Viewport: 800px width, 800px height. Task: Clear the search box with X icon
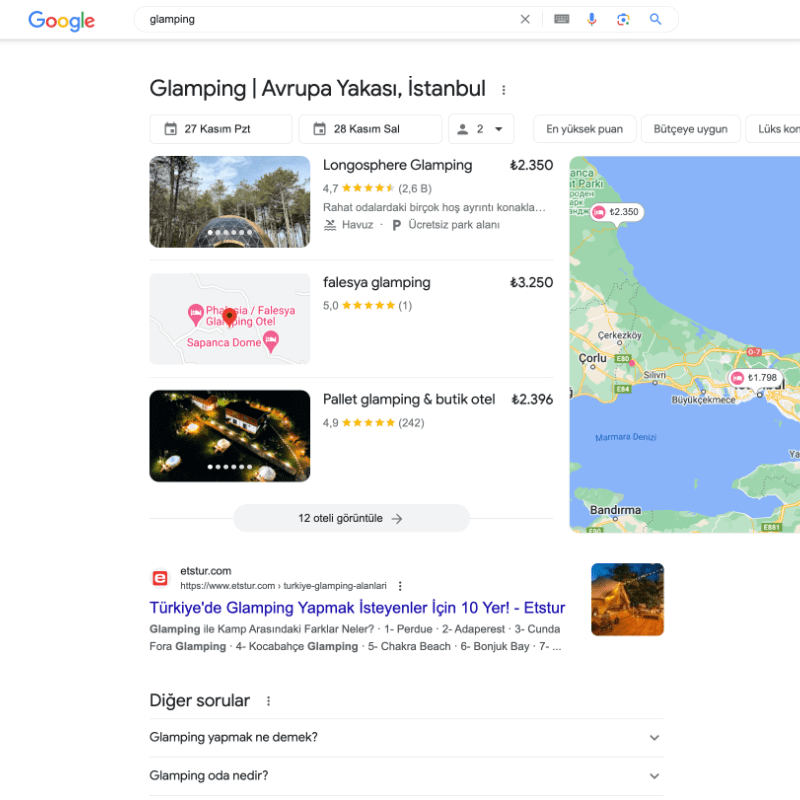(x=524, y=19)
